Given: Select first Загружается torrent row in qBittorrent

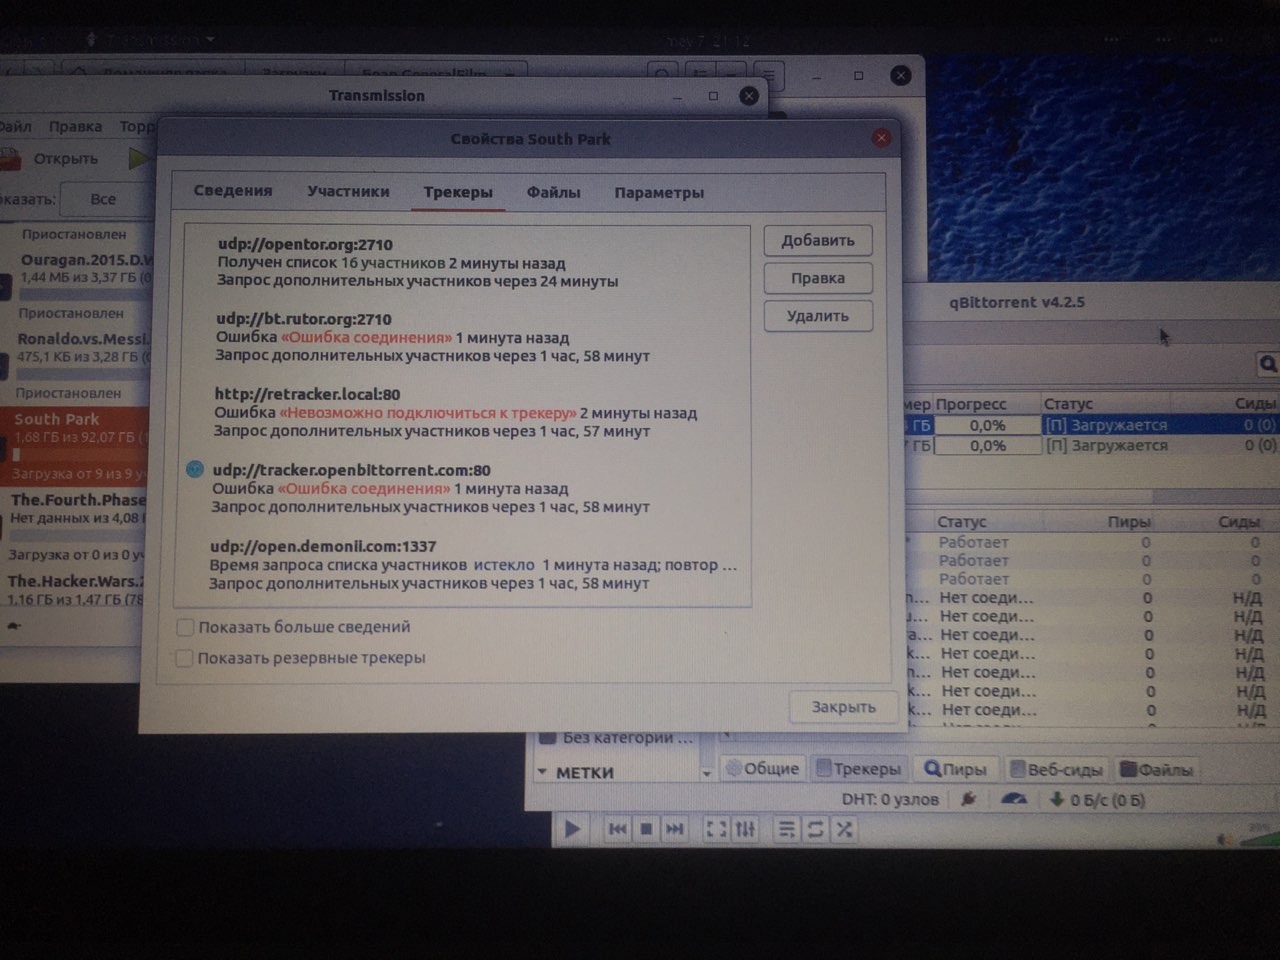Looking at the screenshot, I should [1092, 425].
